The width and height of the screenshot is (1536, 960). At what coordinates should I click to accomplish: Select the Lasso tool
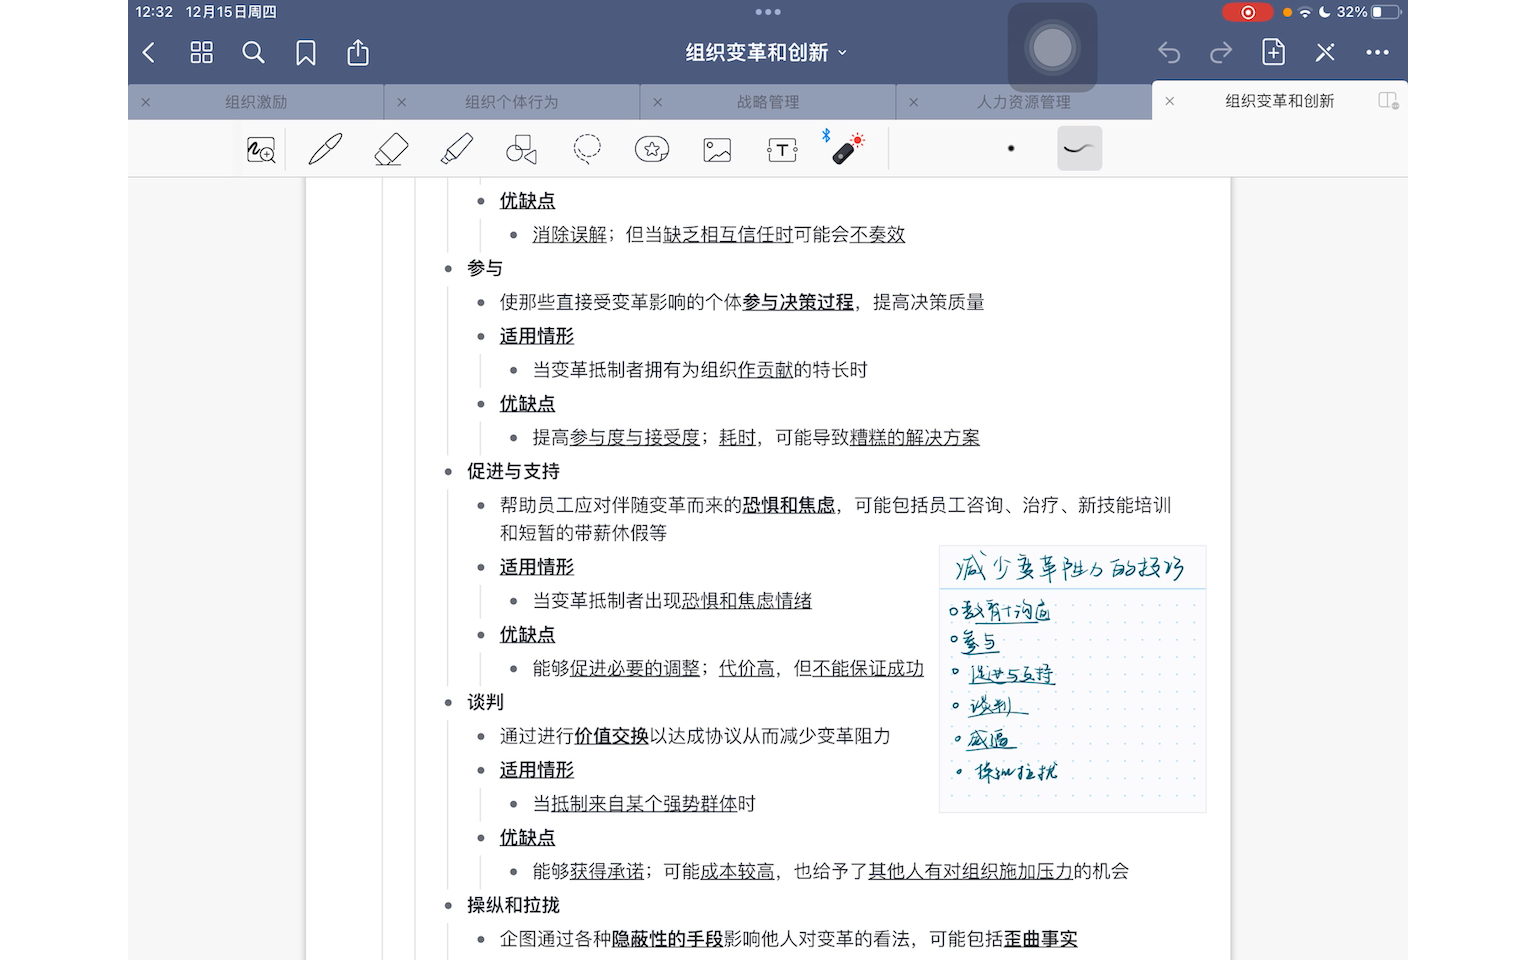click(587, 149)
